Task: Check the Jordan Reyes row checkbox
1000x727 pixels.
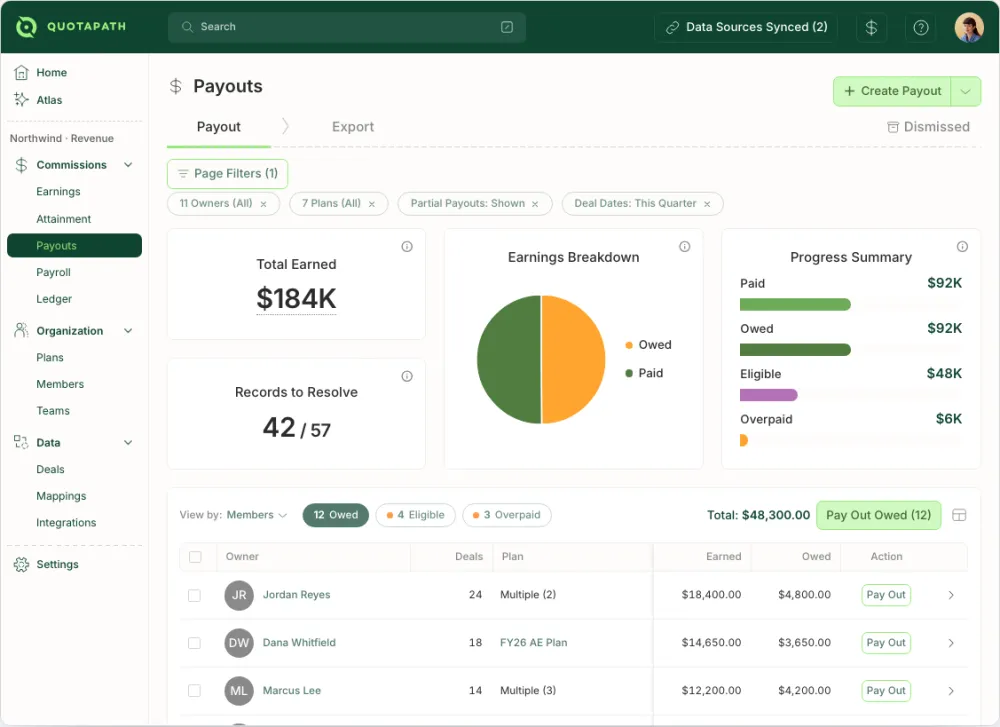Action: (x=195, y=595)
